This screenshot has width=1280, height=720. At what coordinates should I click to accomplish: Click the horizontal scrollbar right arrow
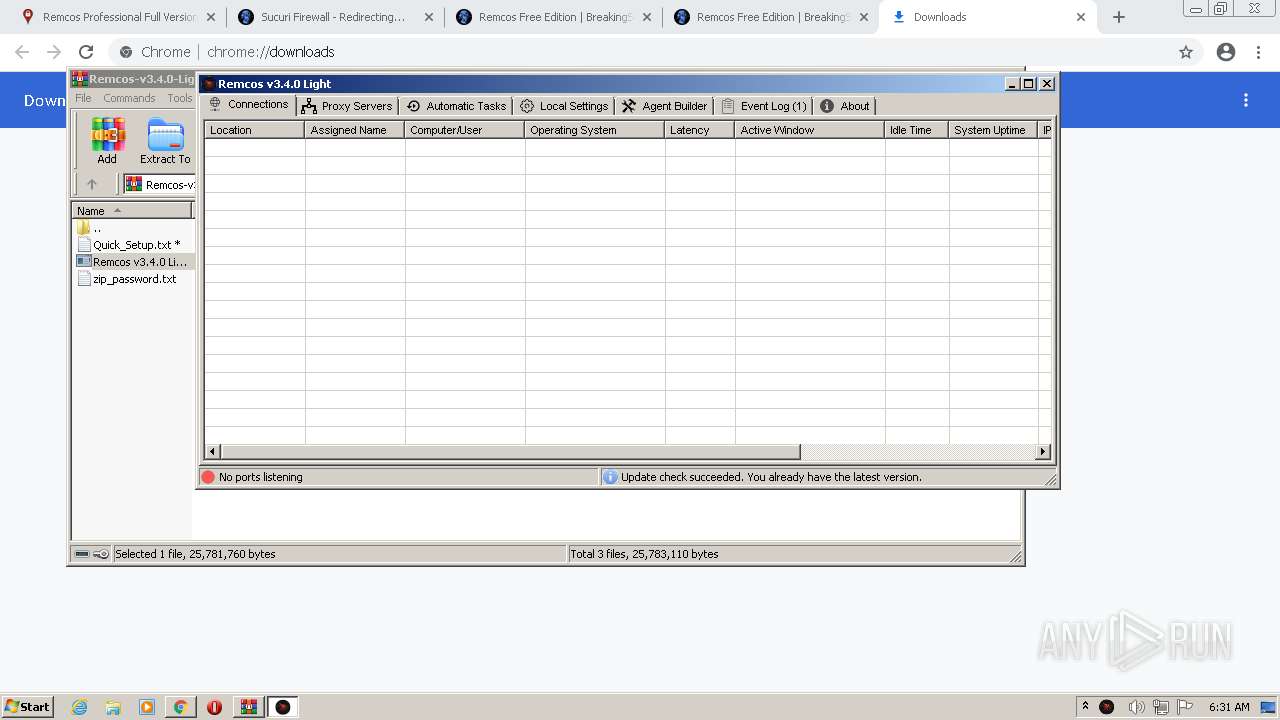[1043, 452]
